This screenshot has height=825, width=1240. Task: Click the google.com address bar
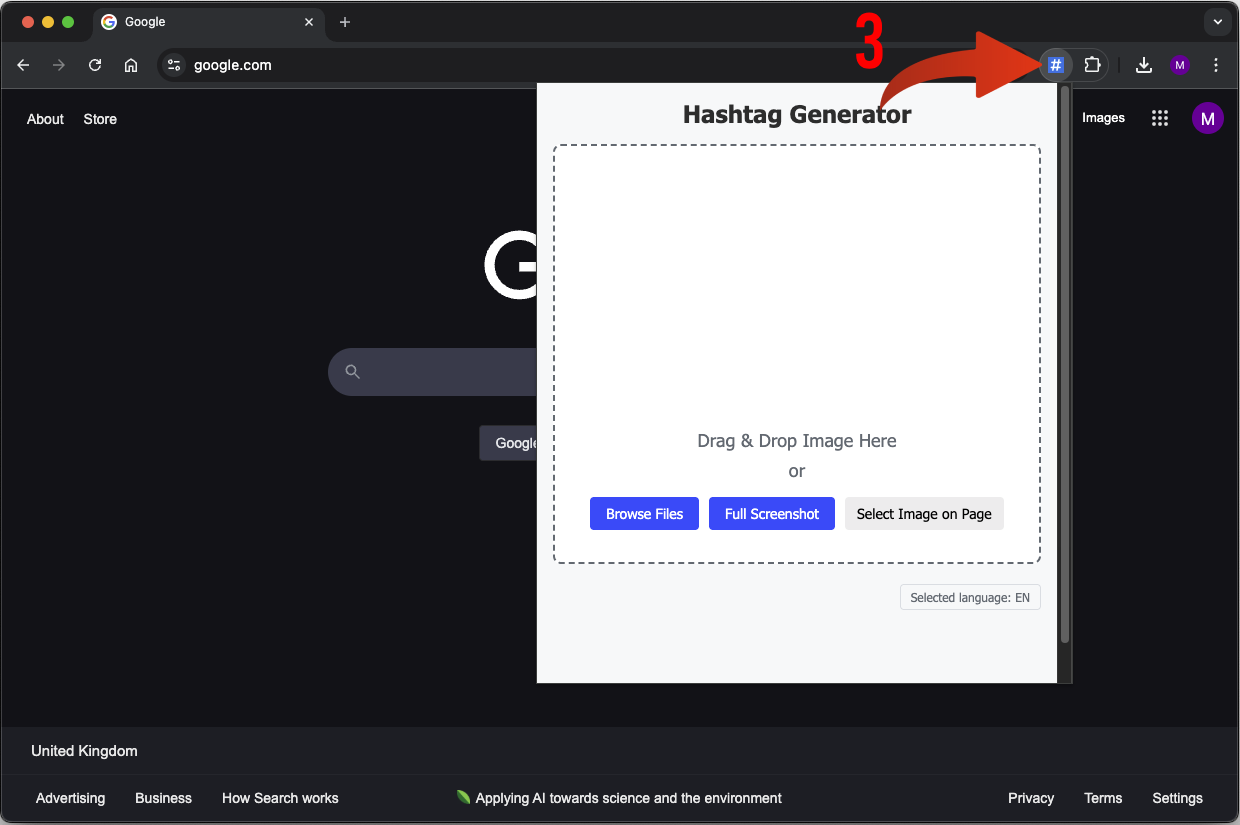[600, 65]
